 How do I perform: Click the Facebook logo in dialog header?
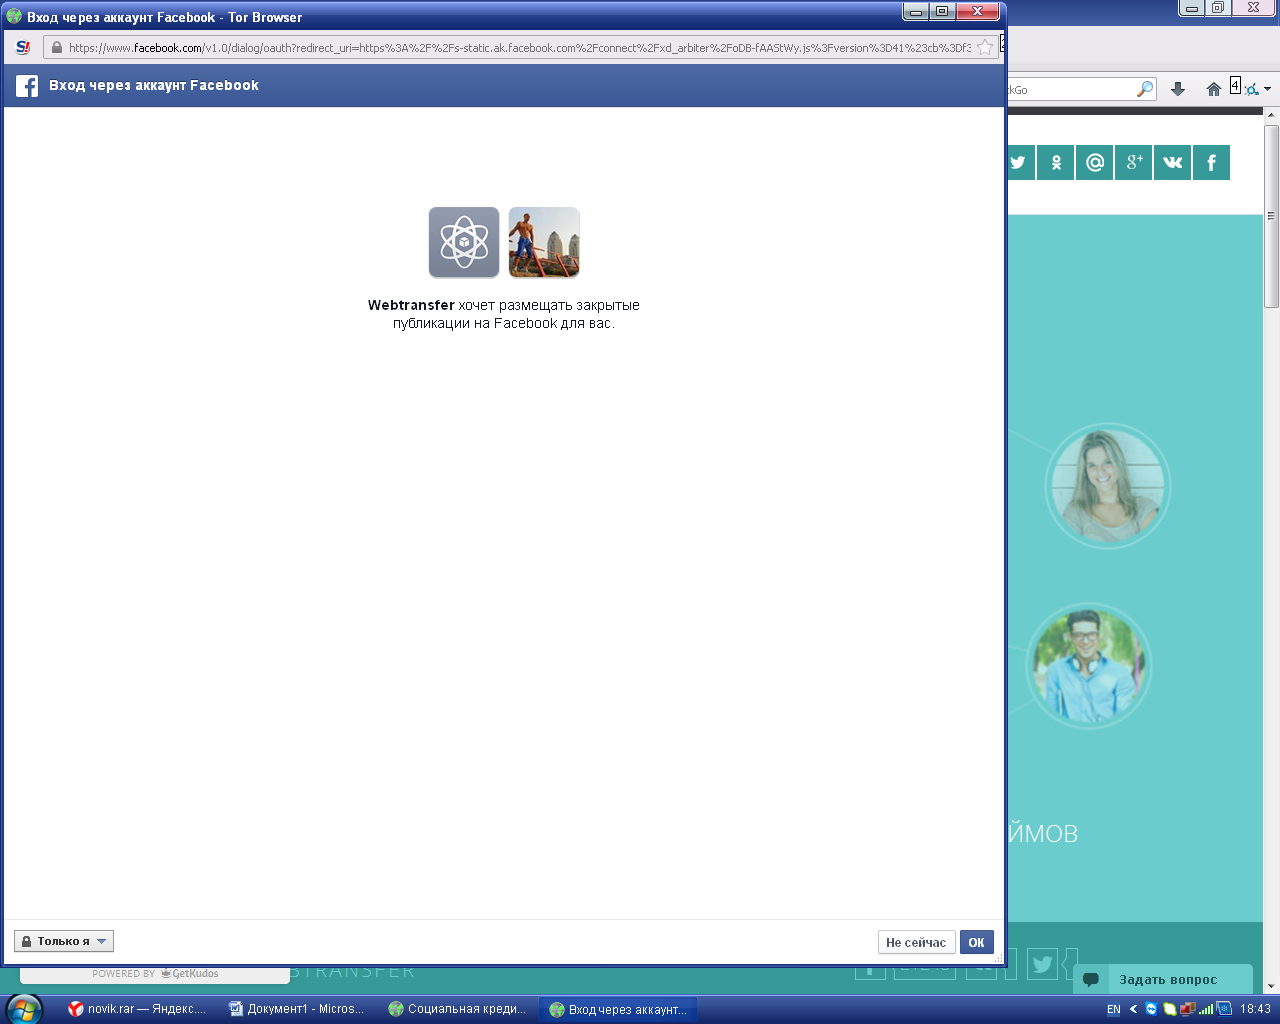coord(27,86)
